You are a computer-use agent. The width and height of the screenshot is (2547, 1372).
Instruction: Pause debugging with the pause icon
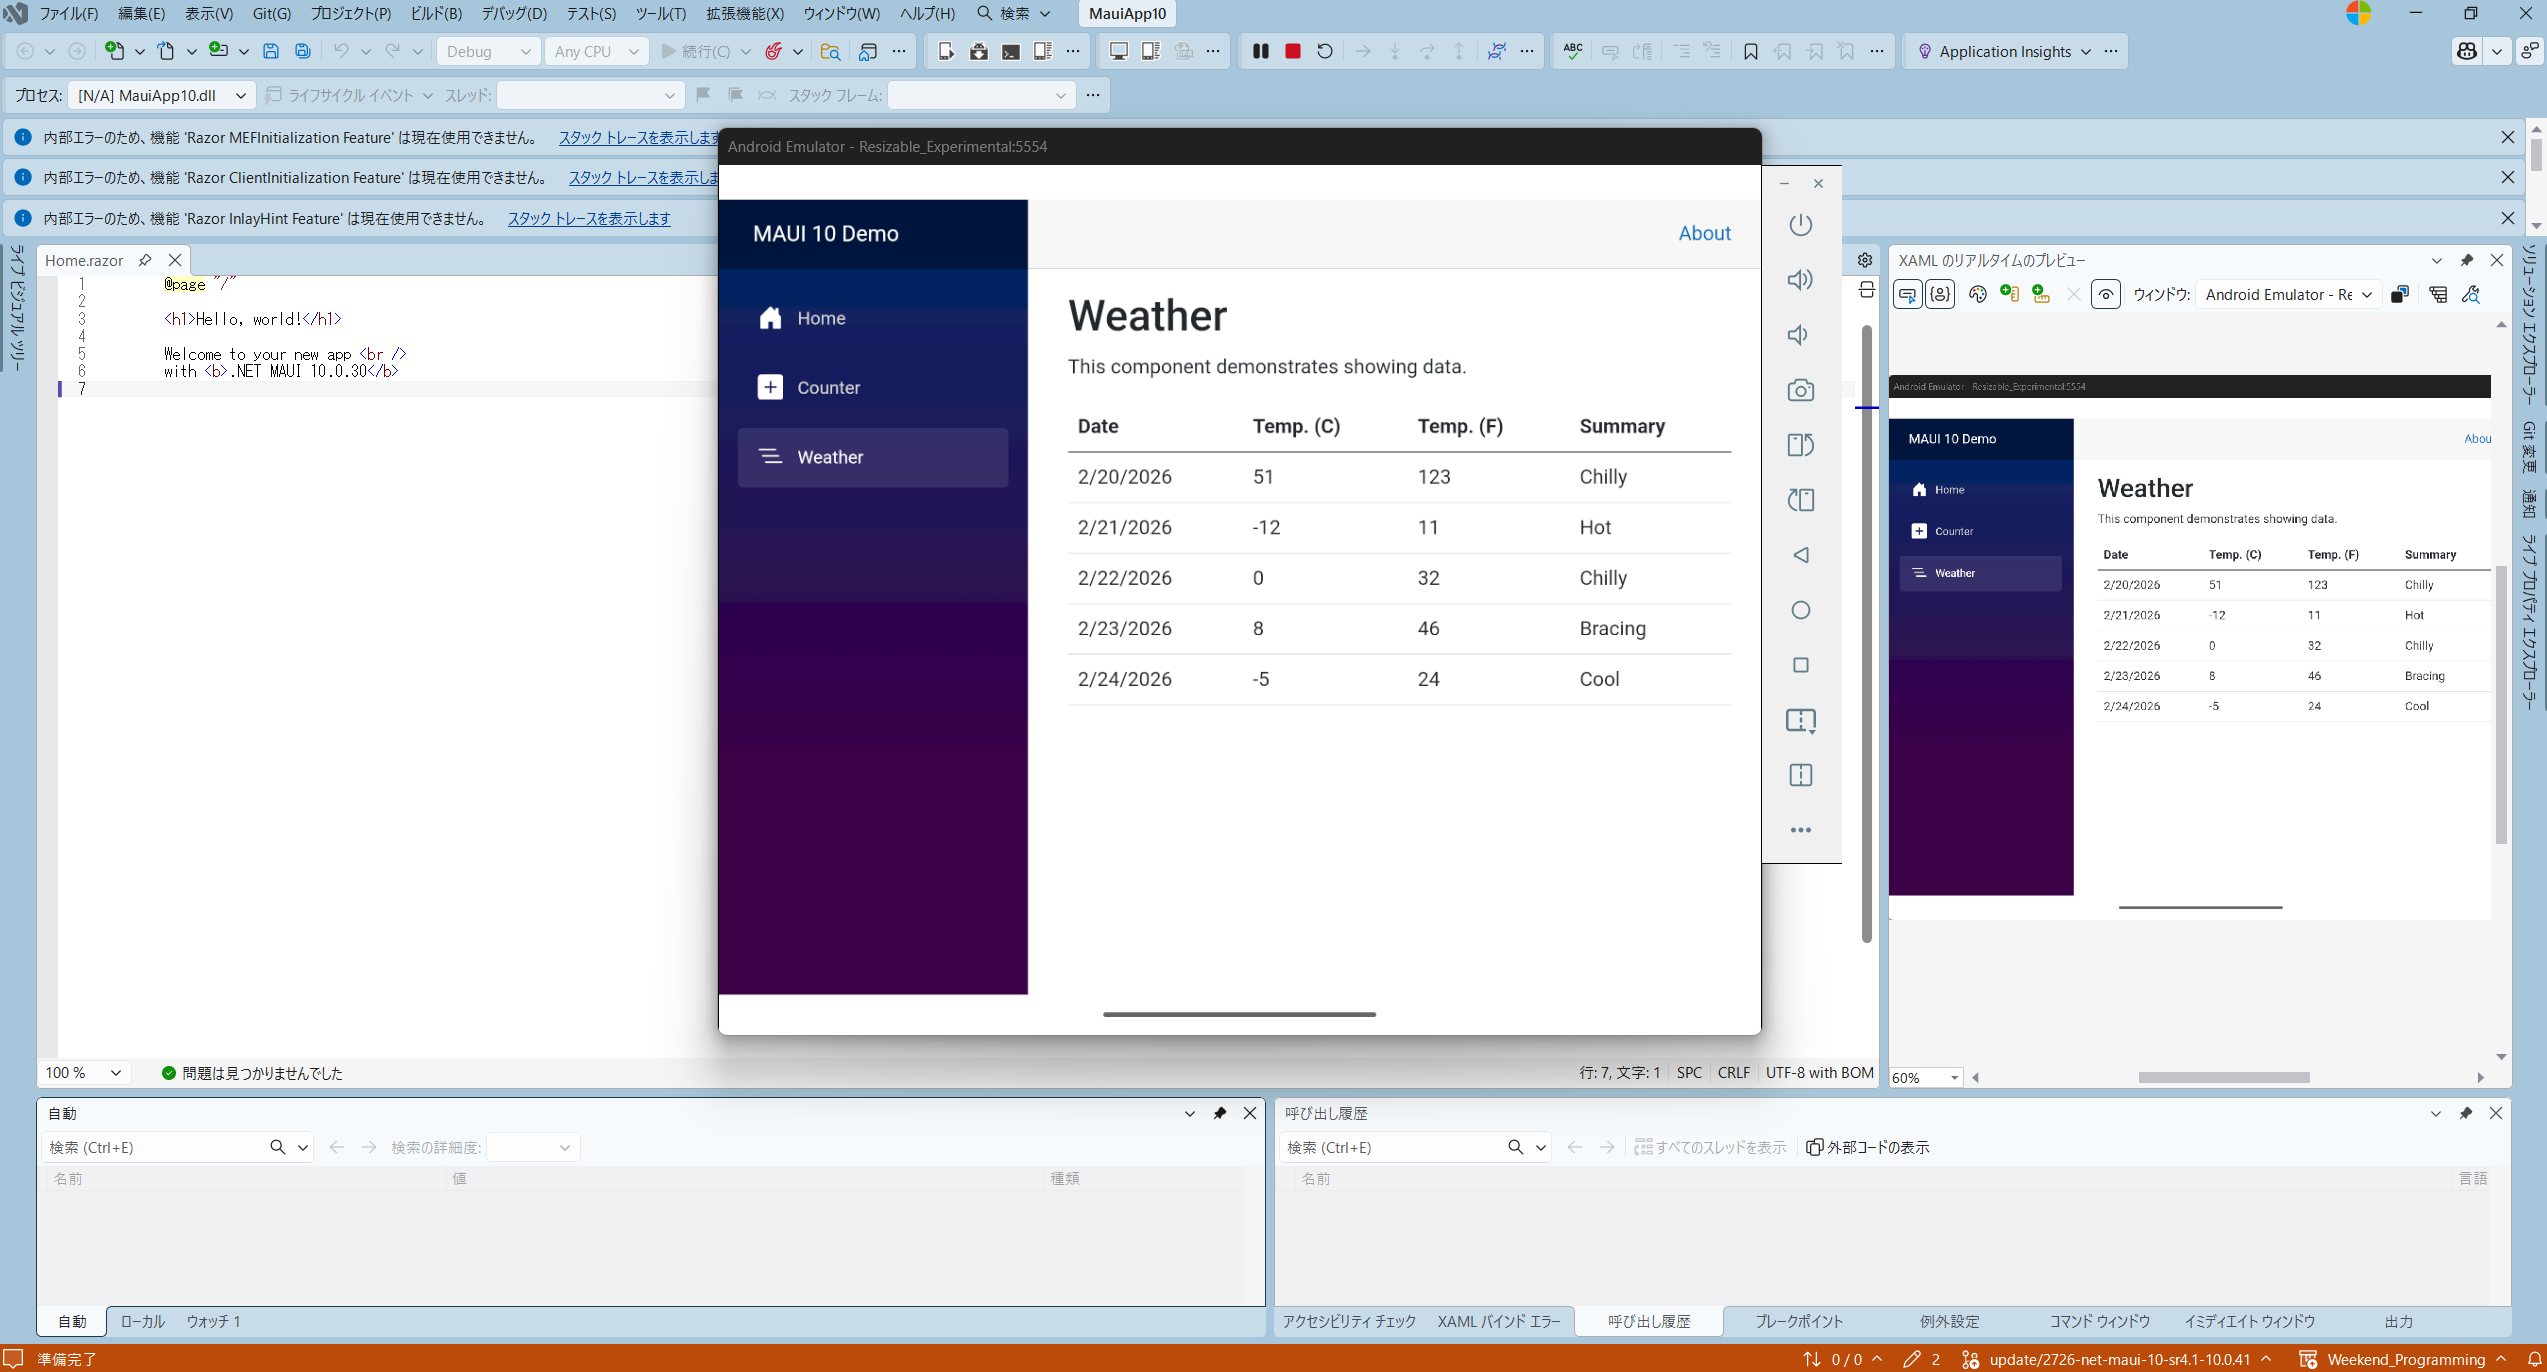(x=1260, y=51)
